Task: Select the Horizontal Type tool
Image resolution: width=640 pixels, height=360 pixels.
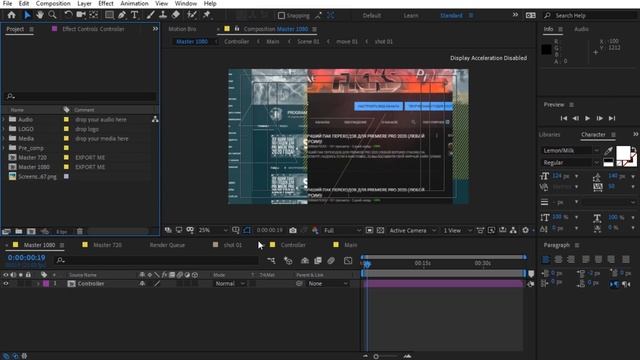Action: click(134, 15)
